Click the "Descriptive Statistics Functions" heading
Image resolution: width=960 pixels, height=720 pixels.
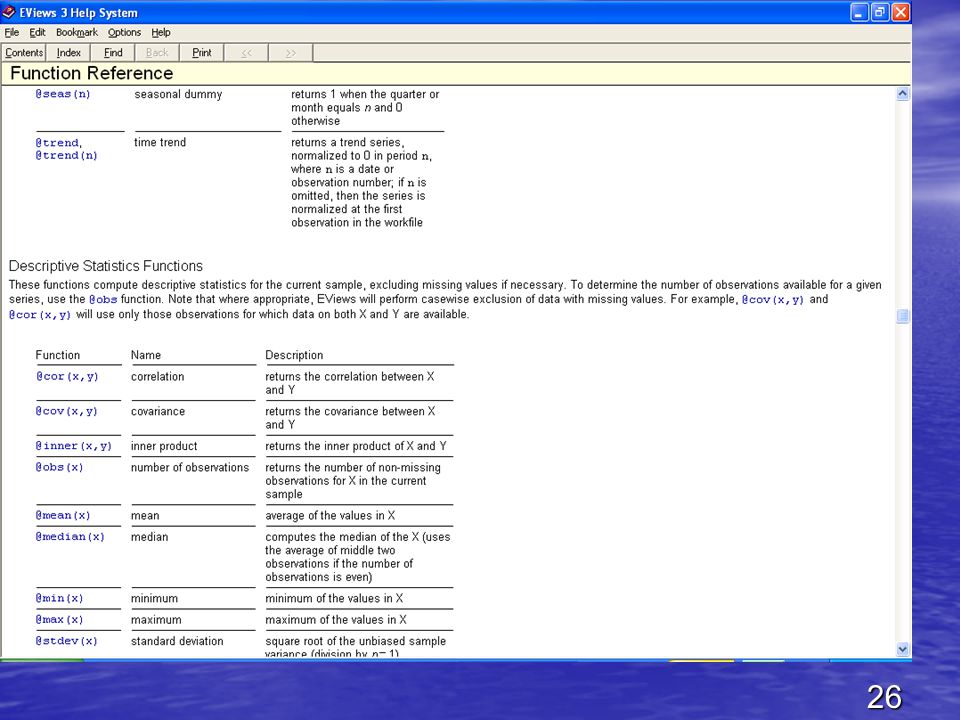[x=105, y=266]
